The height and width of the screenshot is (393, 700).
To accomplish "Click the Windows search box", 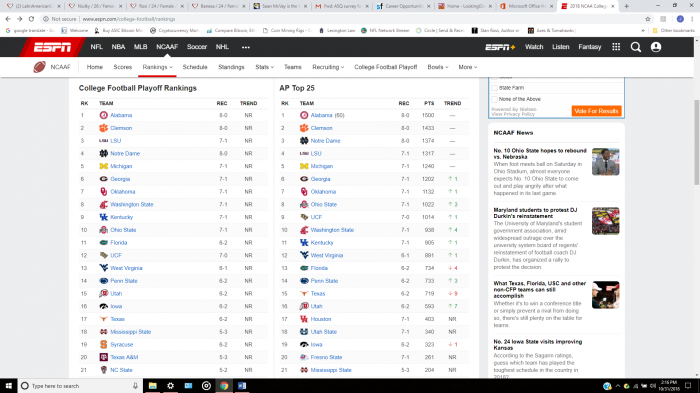I will click(x=80, y=386).
